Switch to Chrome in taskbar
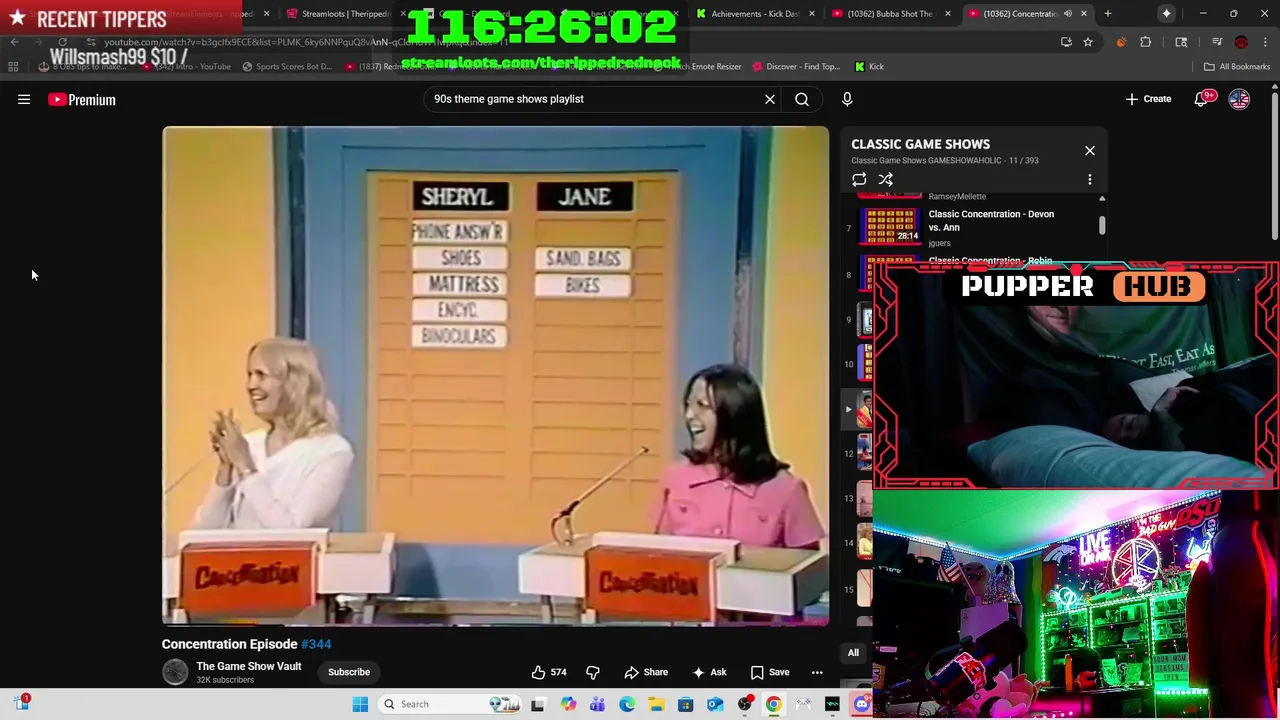Viewport: 1280px width, 720px height. (x=773, y=704)
